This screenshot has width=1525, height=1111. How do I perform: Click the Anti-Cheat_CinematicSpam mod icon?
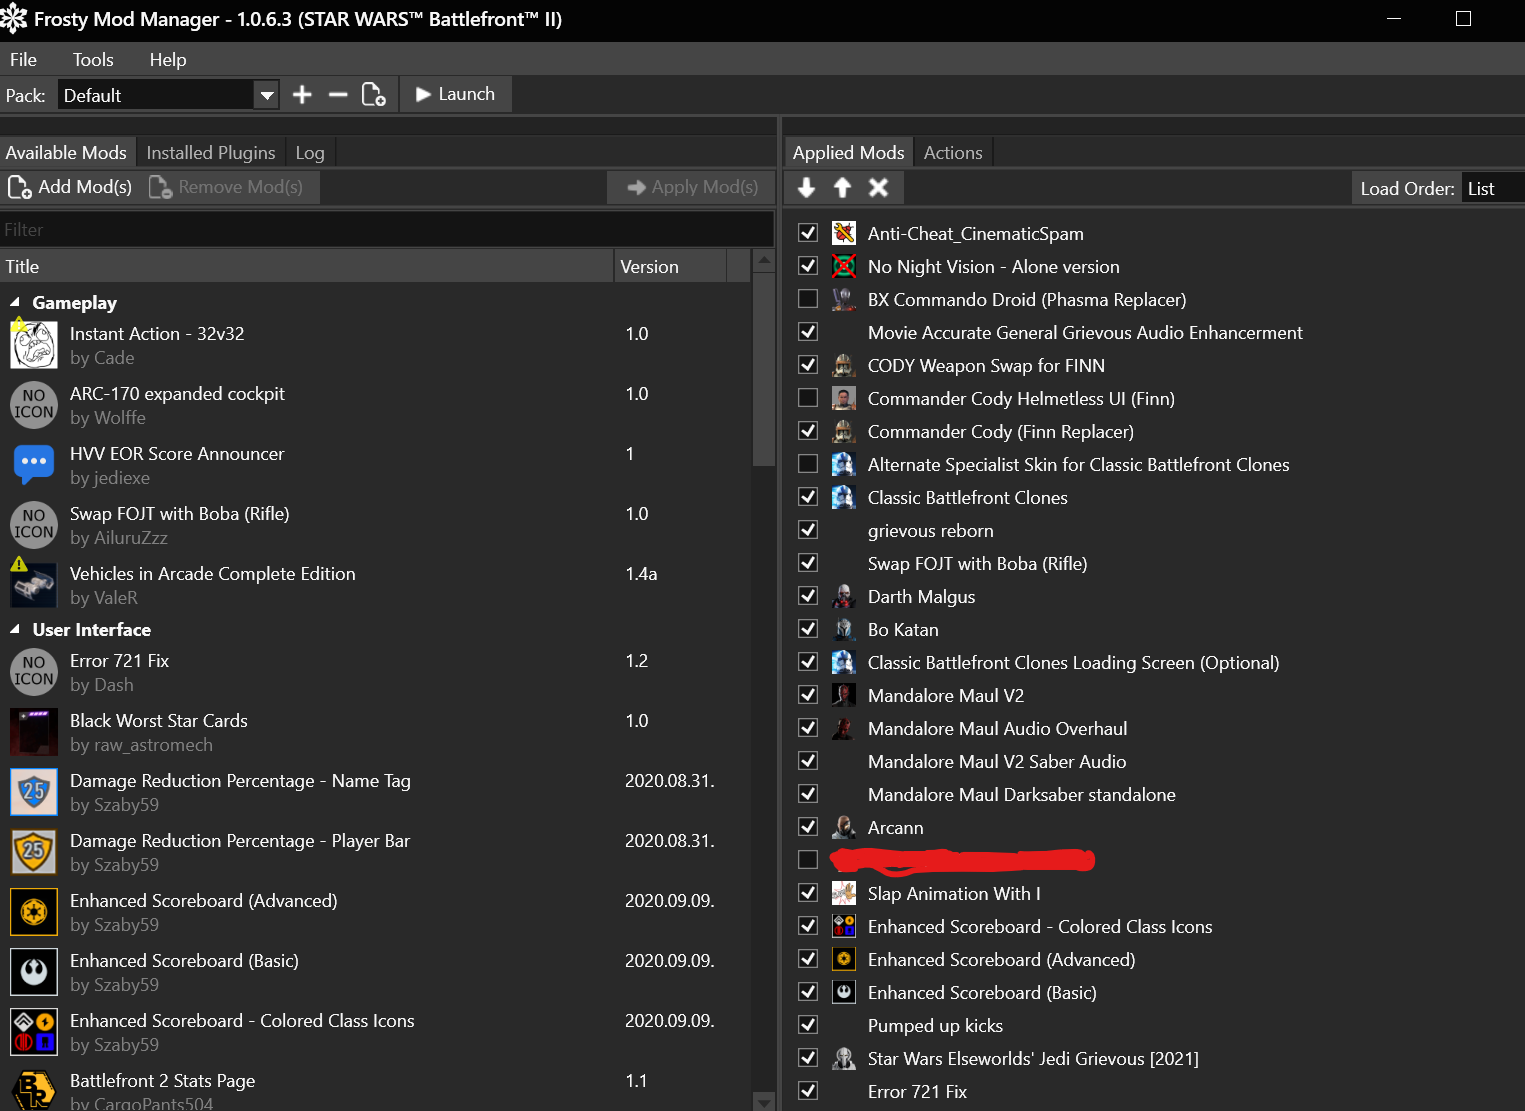pyautogui.click(x=844, y=233)
